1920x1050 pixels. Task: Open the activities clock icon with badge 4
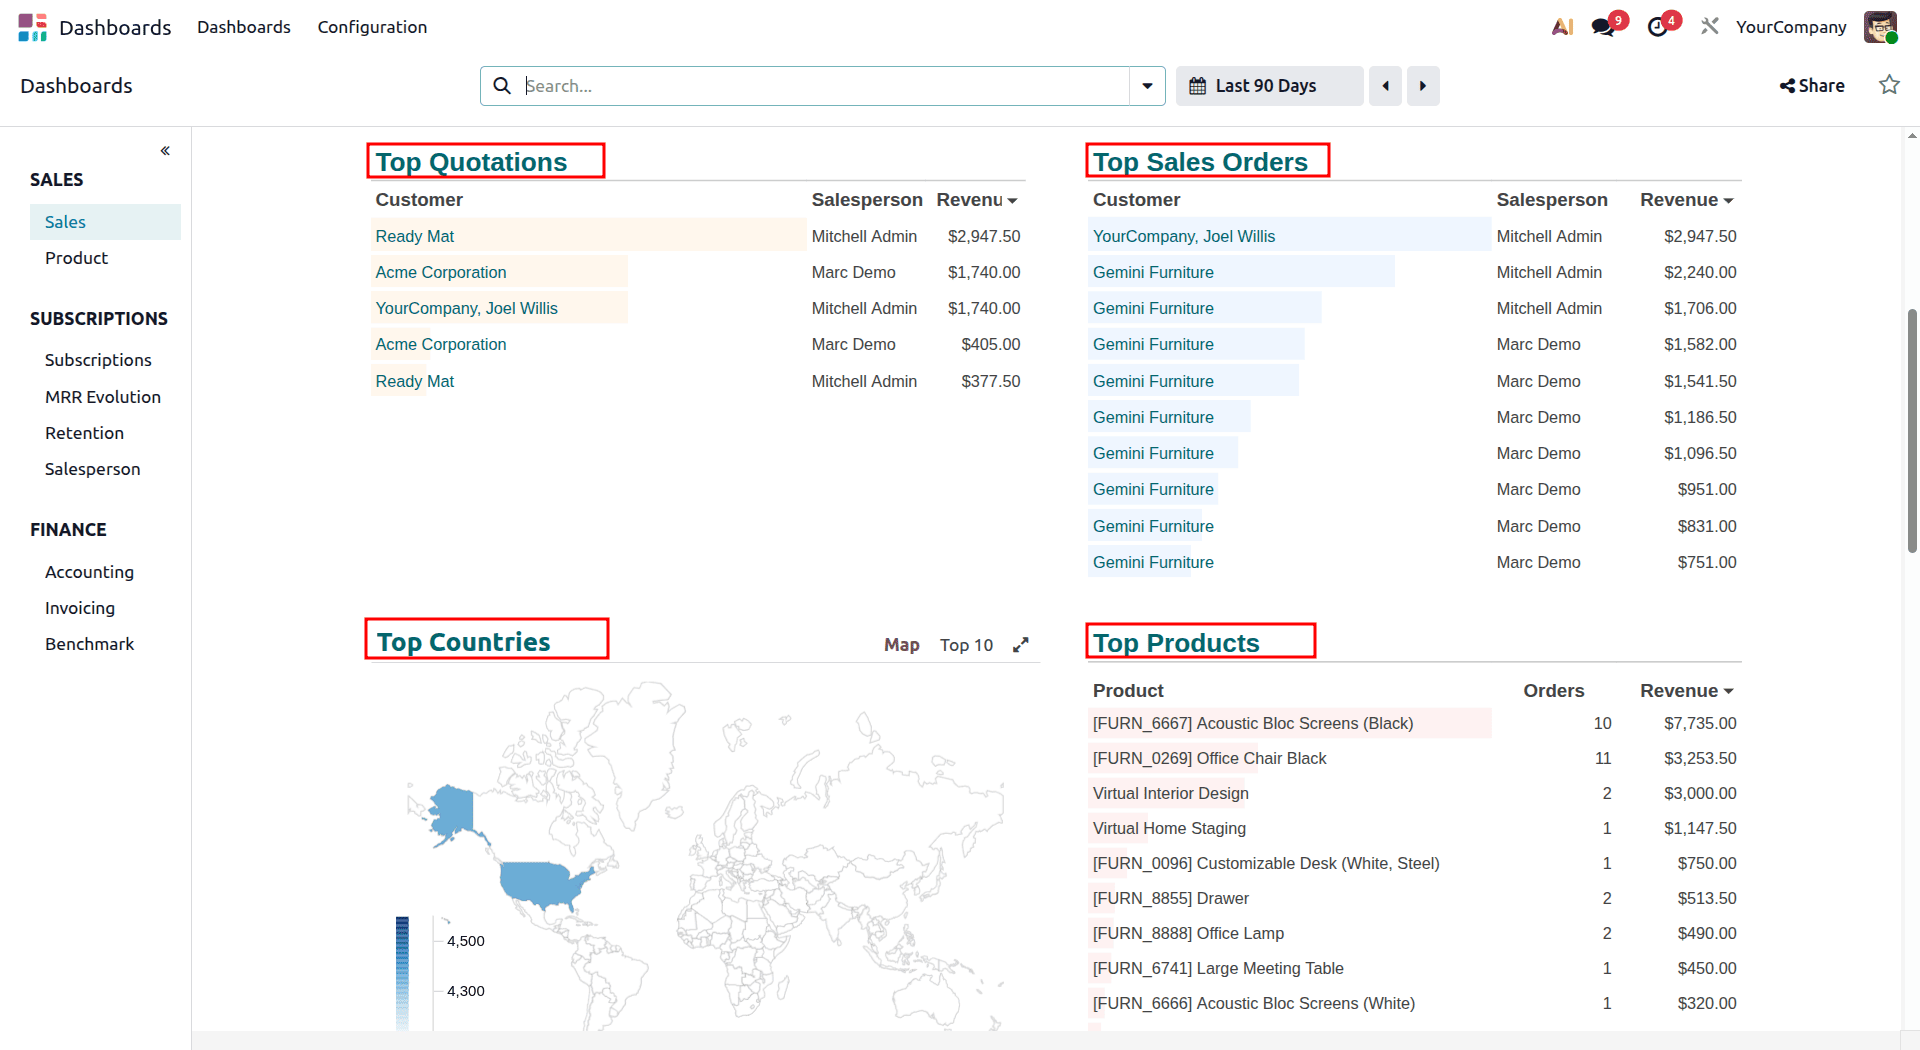(x=1658, y=27)
